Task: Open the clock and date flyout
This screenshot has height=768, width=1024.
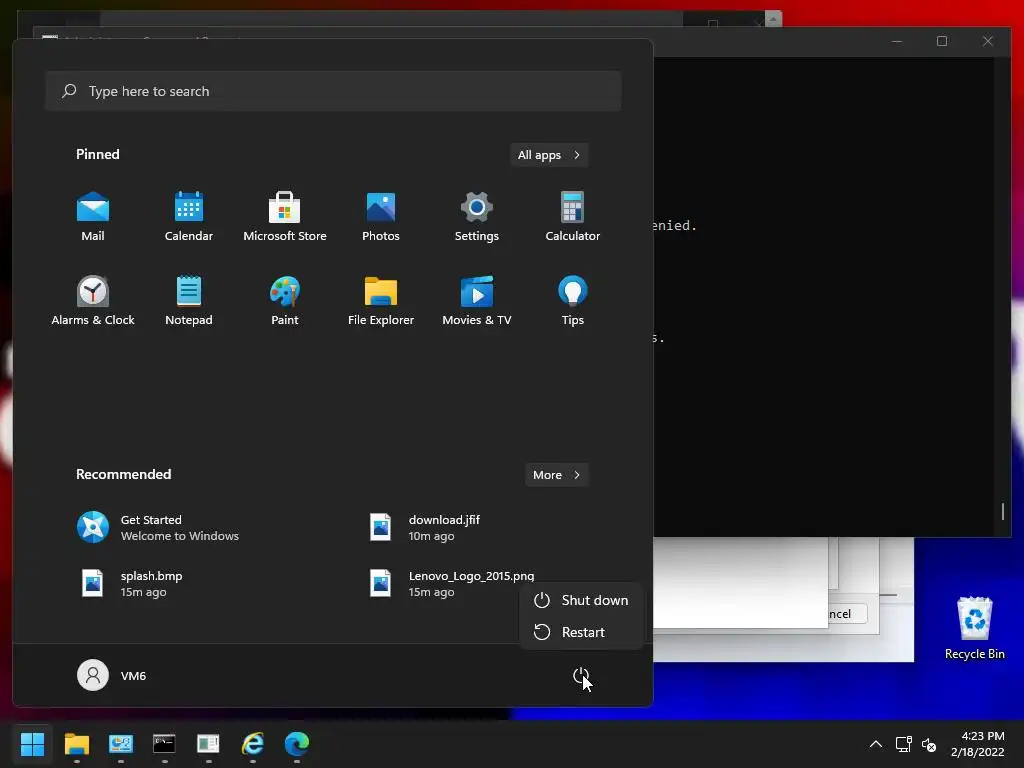Action: 977,744
